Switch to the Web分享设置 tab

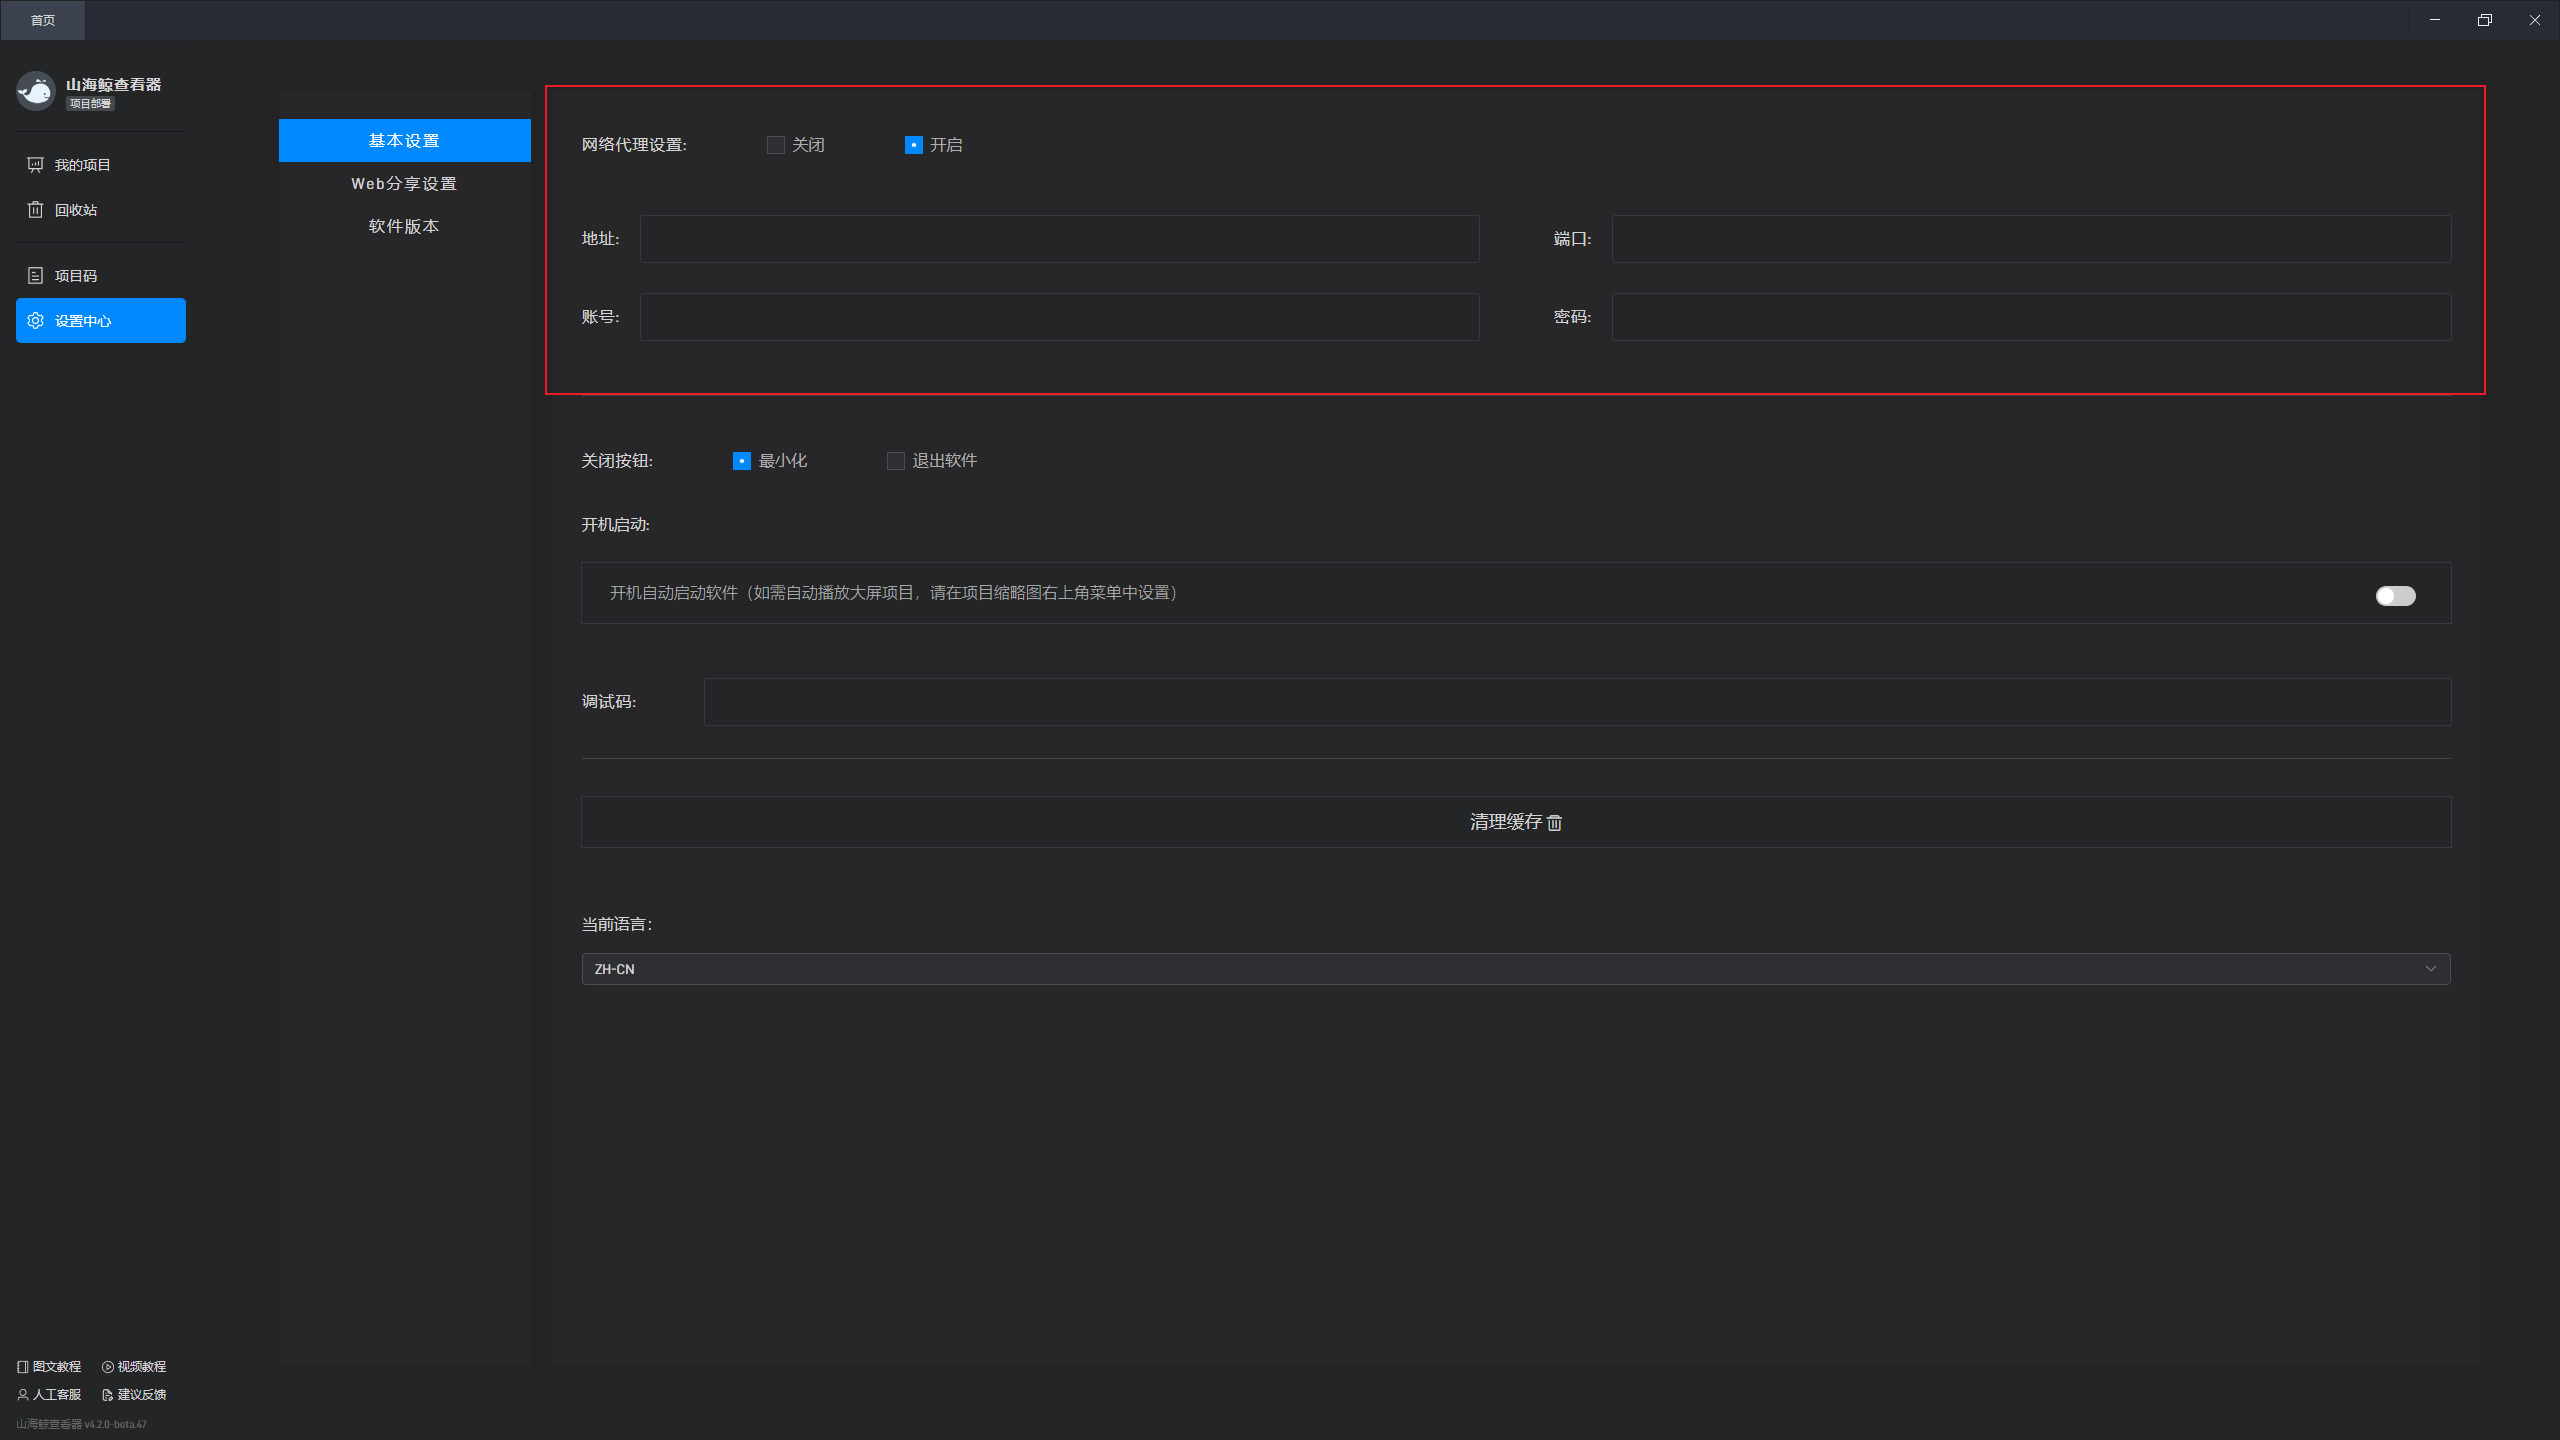point(404,184)
